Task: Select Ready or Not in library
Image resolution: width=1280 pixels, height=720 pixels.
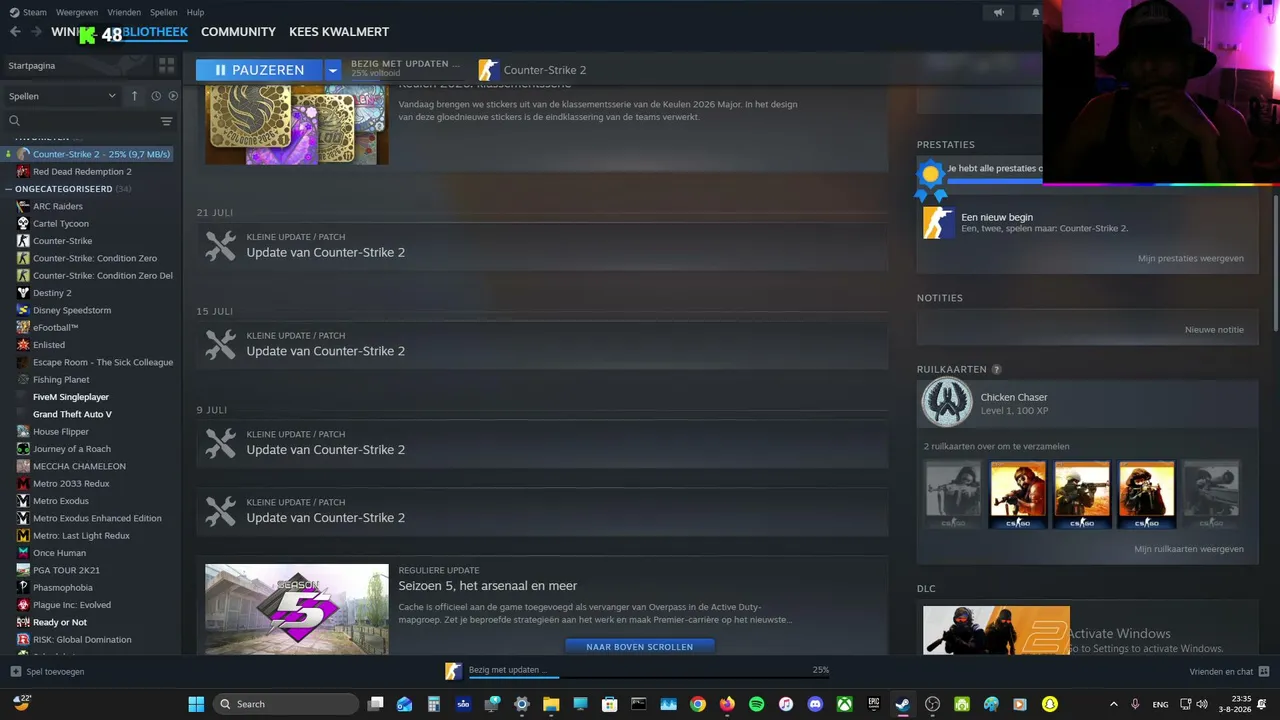Action: [60, 622]
